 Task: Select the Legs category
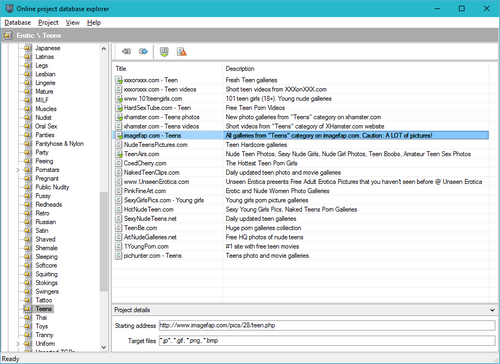click(42, 65)
